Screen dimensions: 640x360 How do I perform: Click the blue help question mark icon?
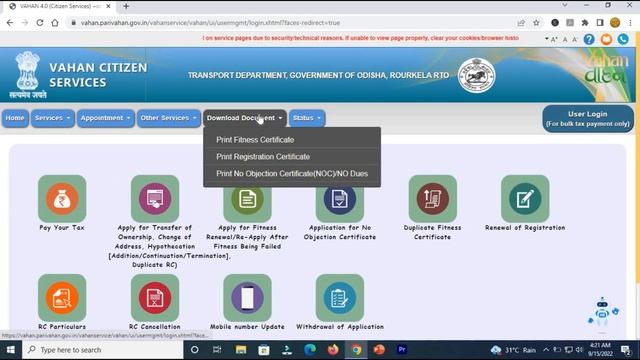coord(589,39)
